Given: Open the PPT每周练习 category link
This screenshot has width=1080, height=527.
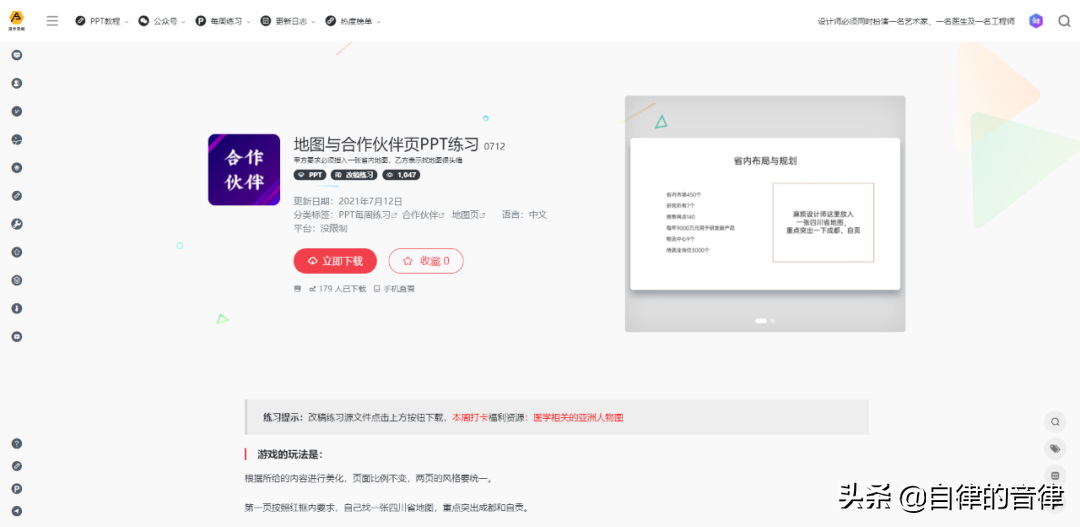Looking at the screenshot, I should click(x=368, y=214).
